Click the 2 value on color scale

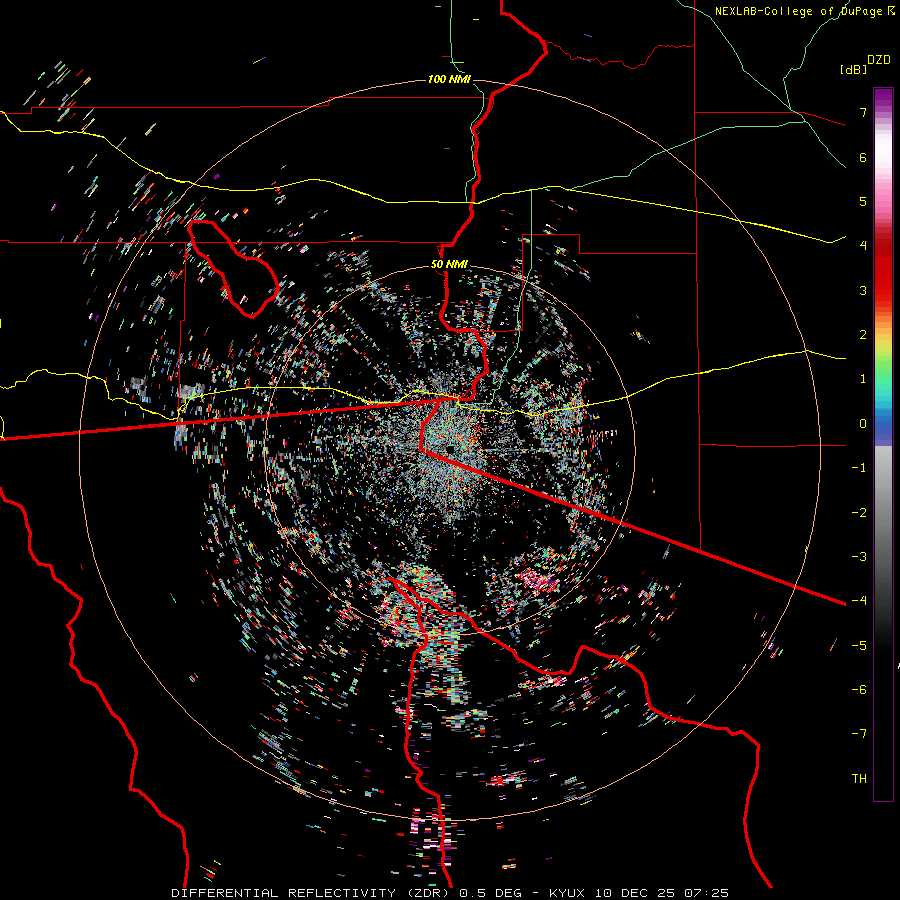[x=863, y=335]
